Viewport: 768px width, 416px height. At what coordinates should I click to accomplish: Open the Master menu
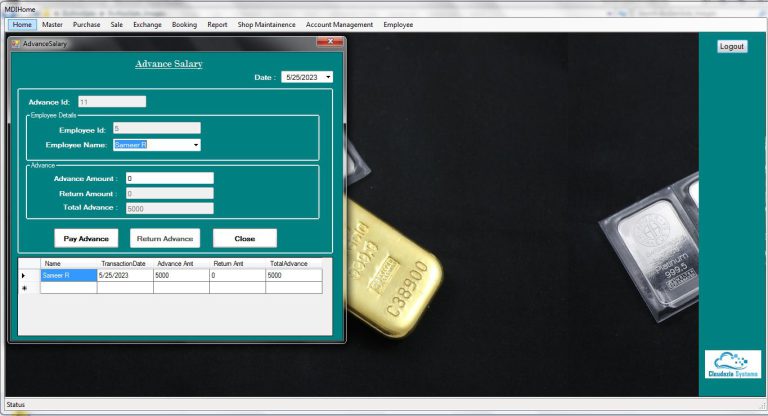click(52, 24)
